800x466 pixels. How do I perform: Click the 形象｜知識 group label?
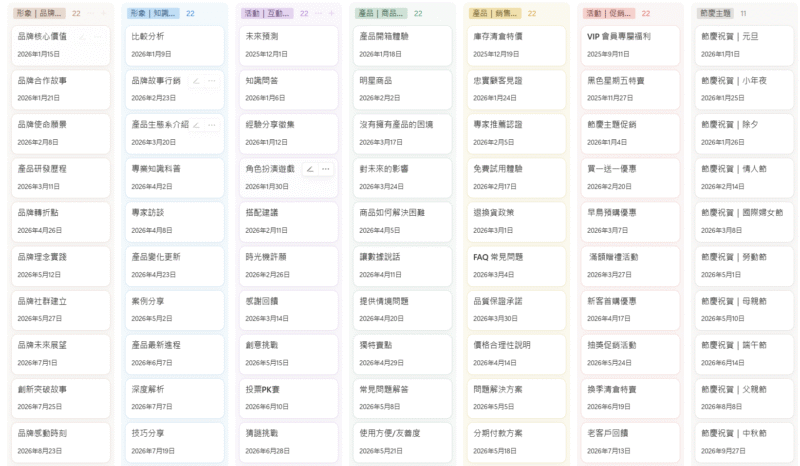[x=153, y=13]
